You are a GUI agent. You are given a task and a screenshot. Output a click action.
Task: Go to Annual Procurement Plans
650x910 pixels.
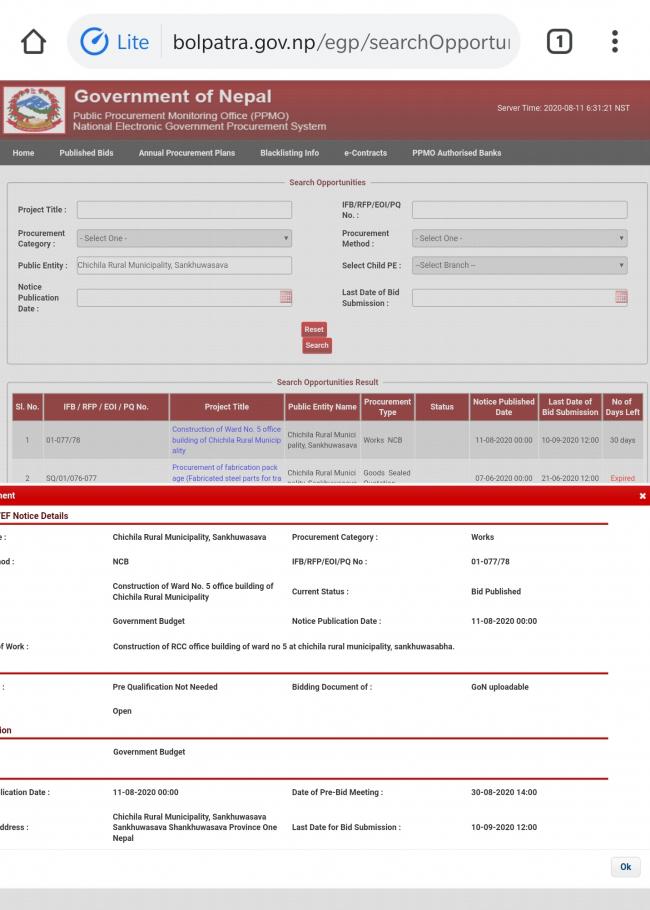click(x=187, y=153)
